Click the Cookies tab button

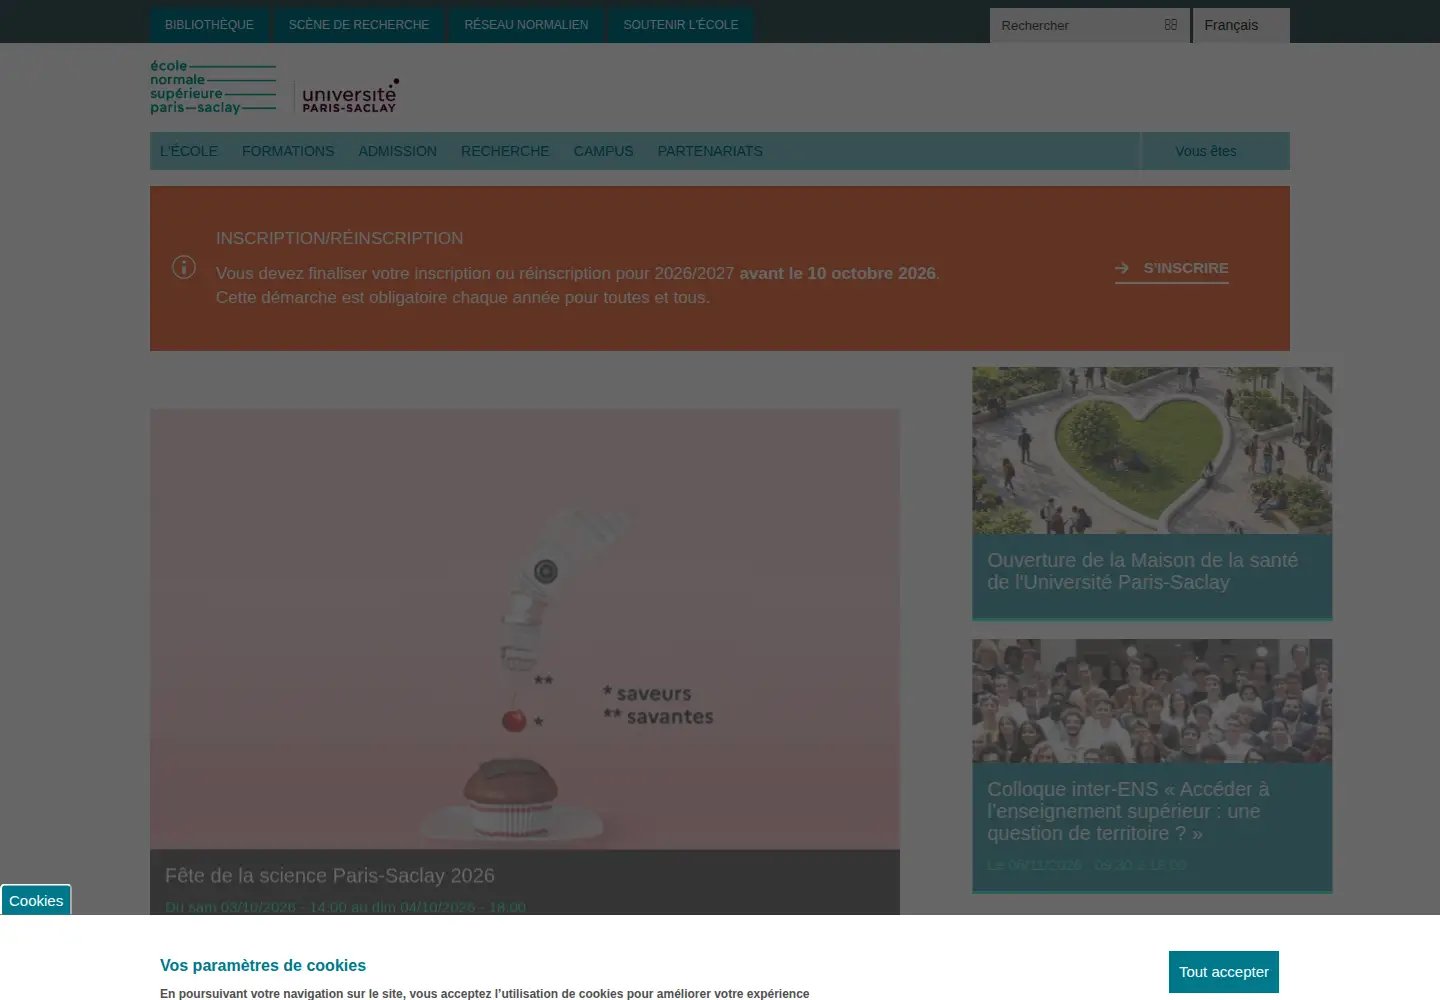(36, 900)
